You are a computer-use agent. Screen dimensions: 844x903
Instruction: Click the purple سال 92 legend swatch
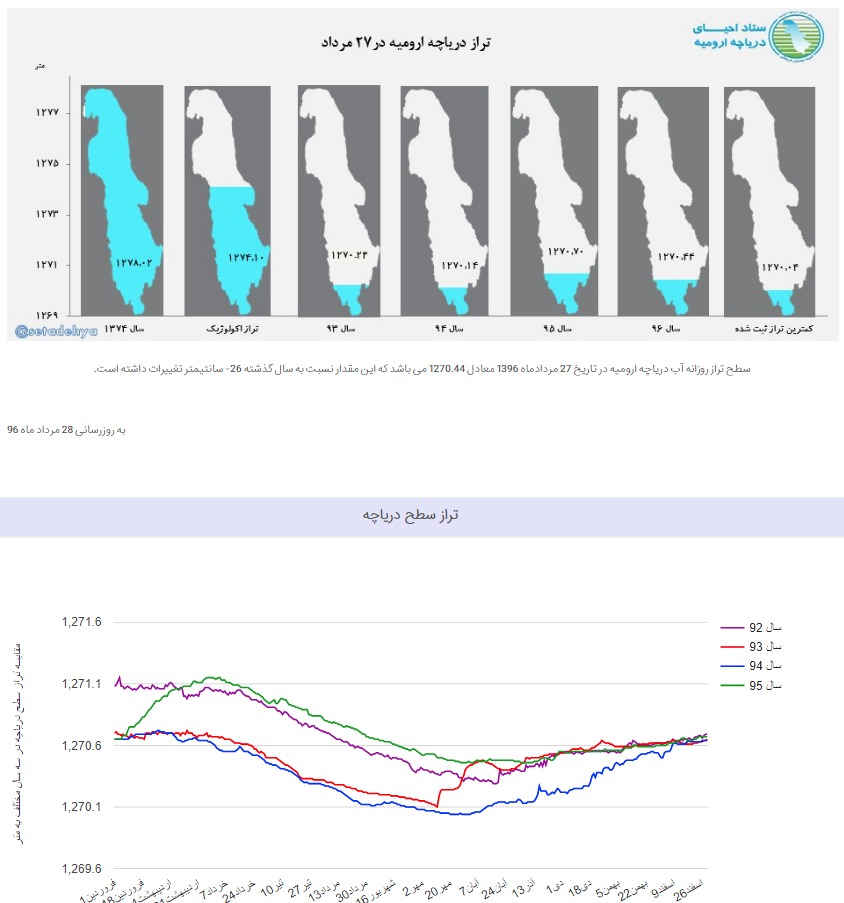pos(731,627)
